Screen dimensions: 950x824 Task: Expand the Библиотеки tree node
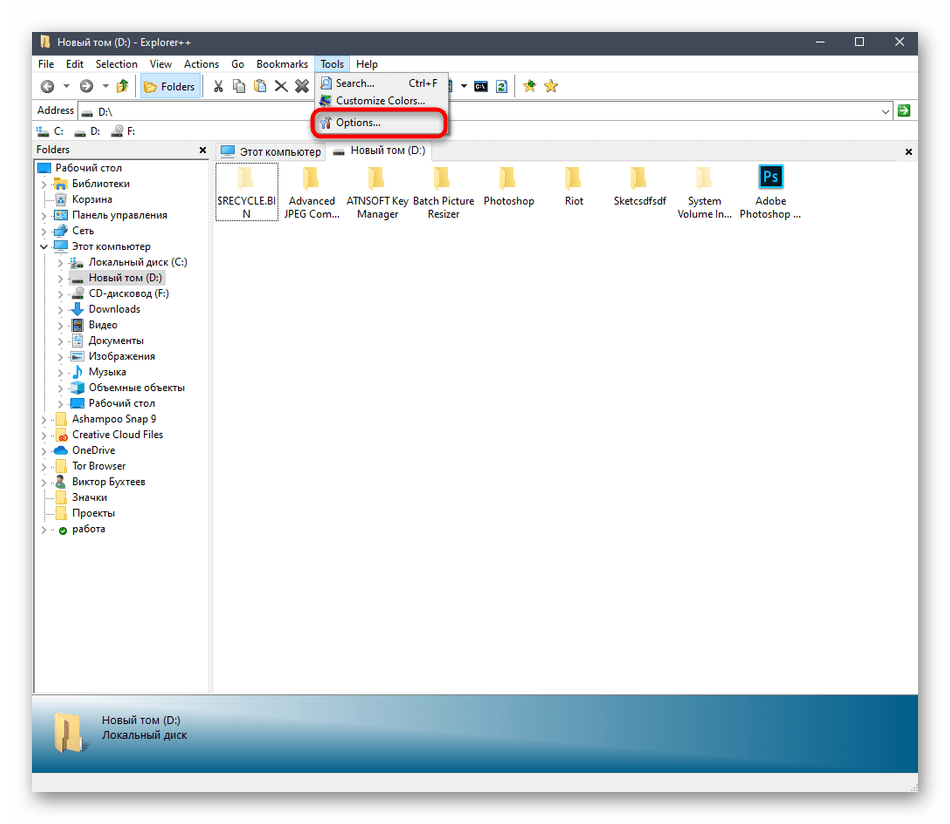click(x=44, y=184)
